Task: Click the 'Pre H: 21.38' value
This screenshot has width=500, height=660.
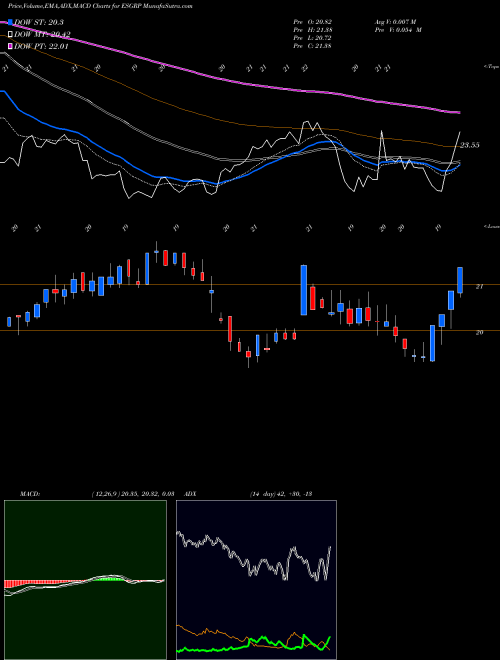Action: [313, 30]
